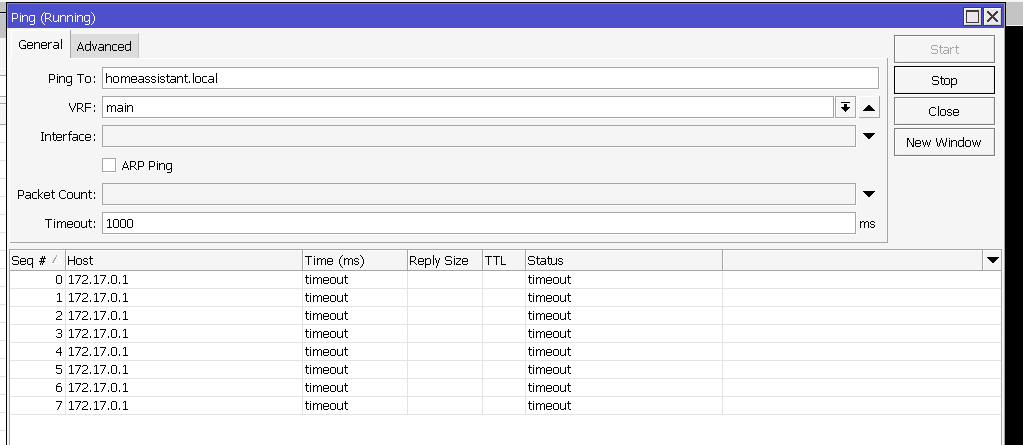
Task: Open the VRF dropdown list
Action: 845,107
